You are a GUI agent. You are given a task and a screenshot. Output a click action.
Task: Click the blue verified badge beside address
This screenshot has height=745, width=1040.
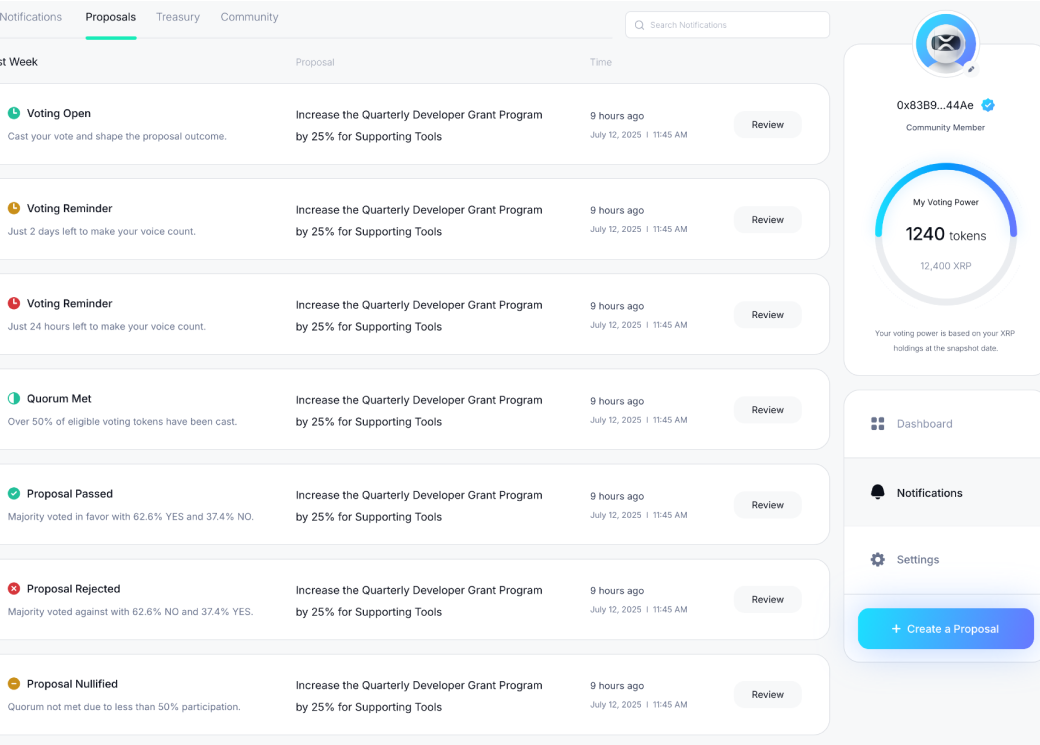point(988,105)
